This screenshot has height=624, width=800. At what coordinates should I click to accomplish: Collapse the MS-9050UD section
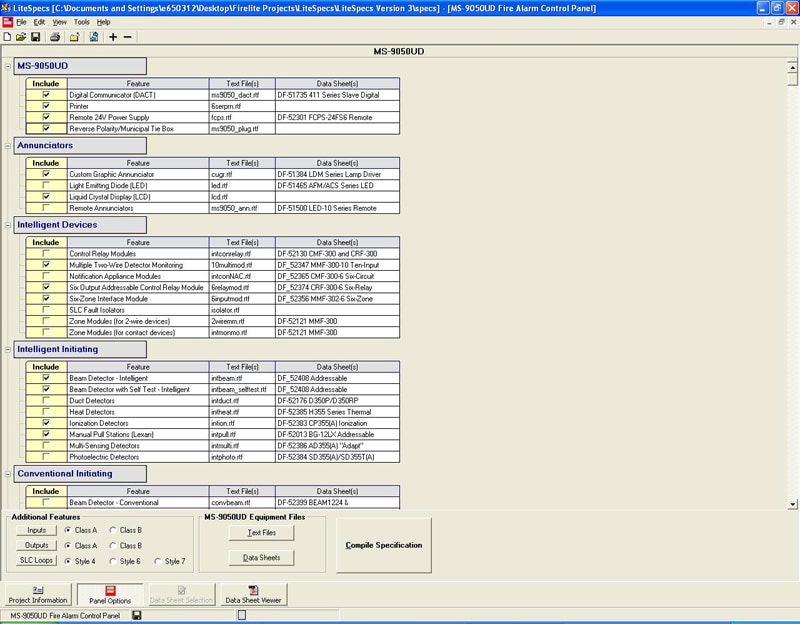tap(9, 66)
